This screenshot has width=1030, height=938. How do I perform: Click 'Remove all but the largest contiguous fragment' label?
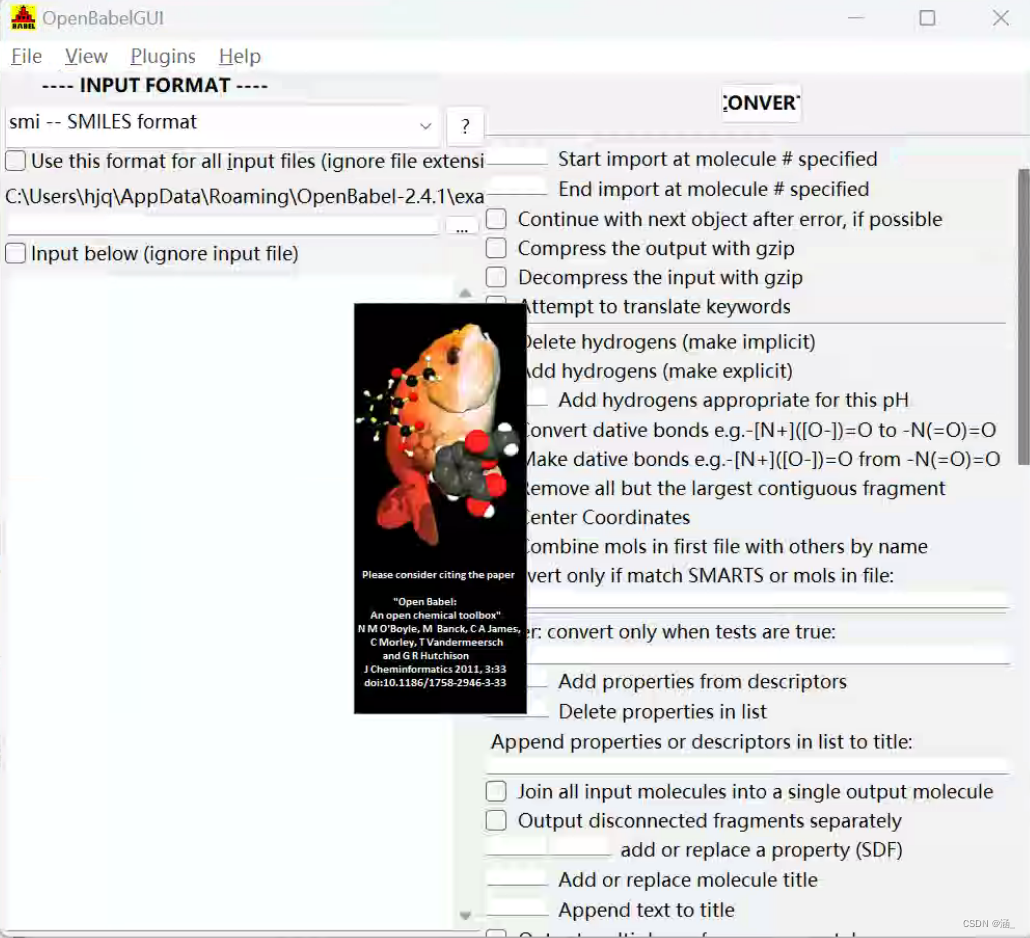pyautogui.click(x=735, y=488)
